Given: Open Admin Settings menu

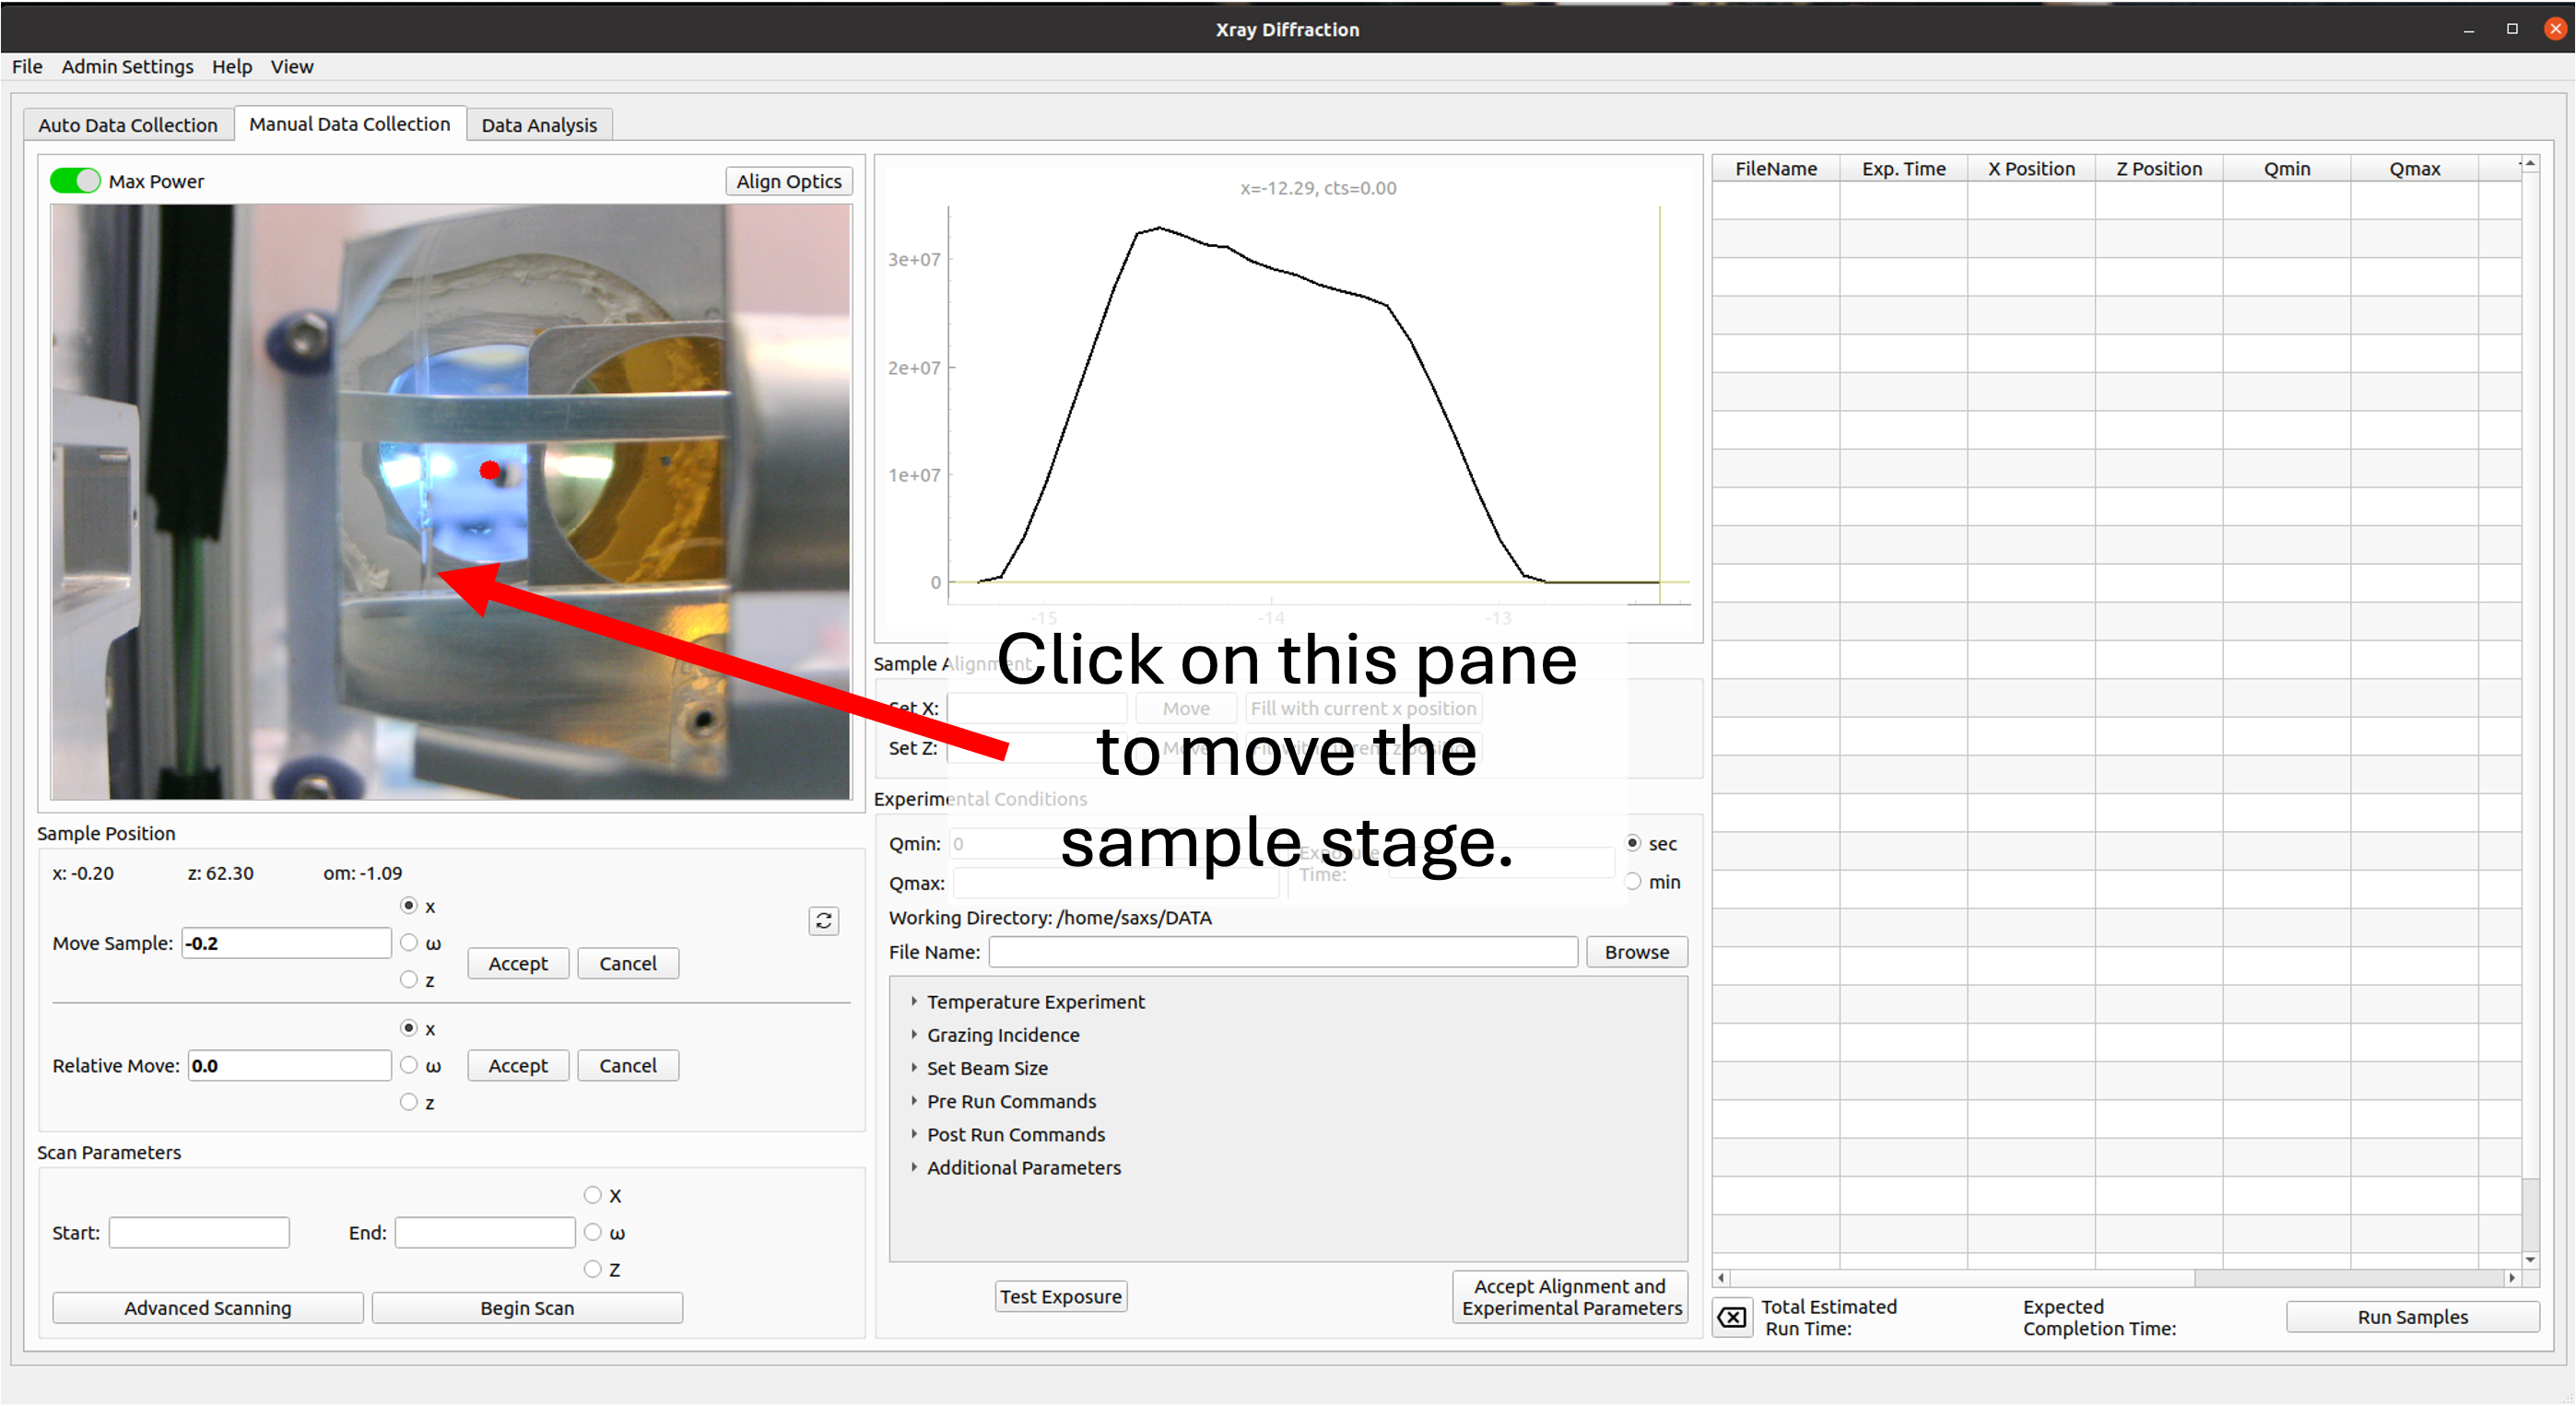Looking at the screenshot, I should pos(127,66).
